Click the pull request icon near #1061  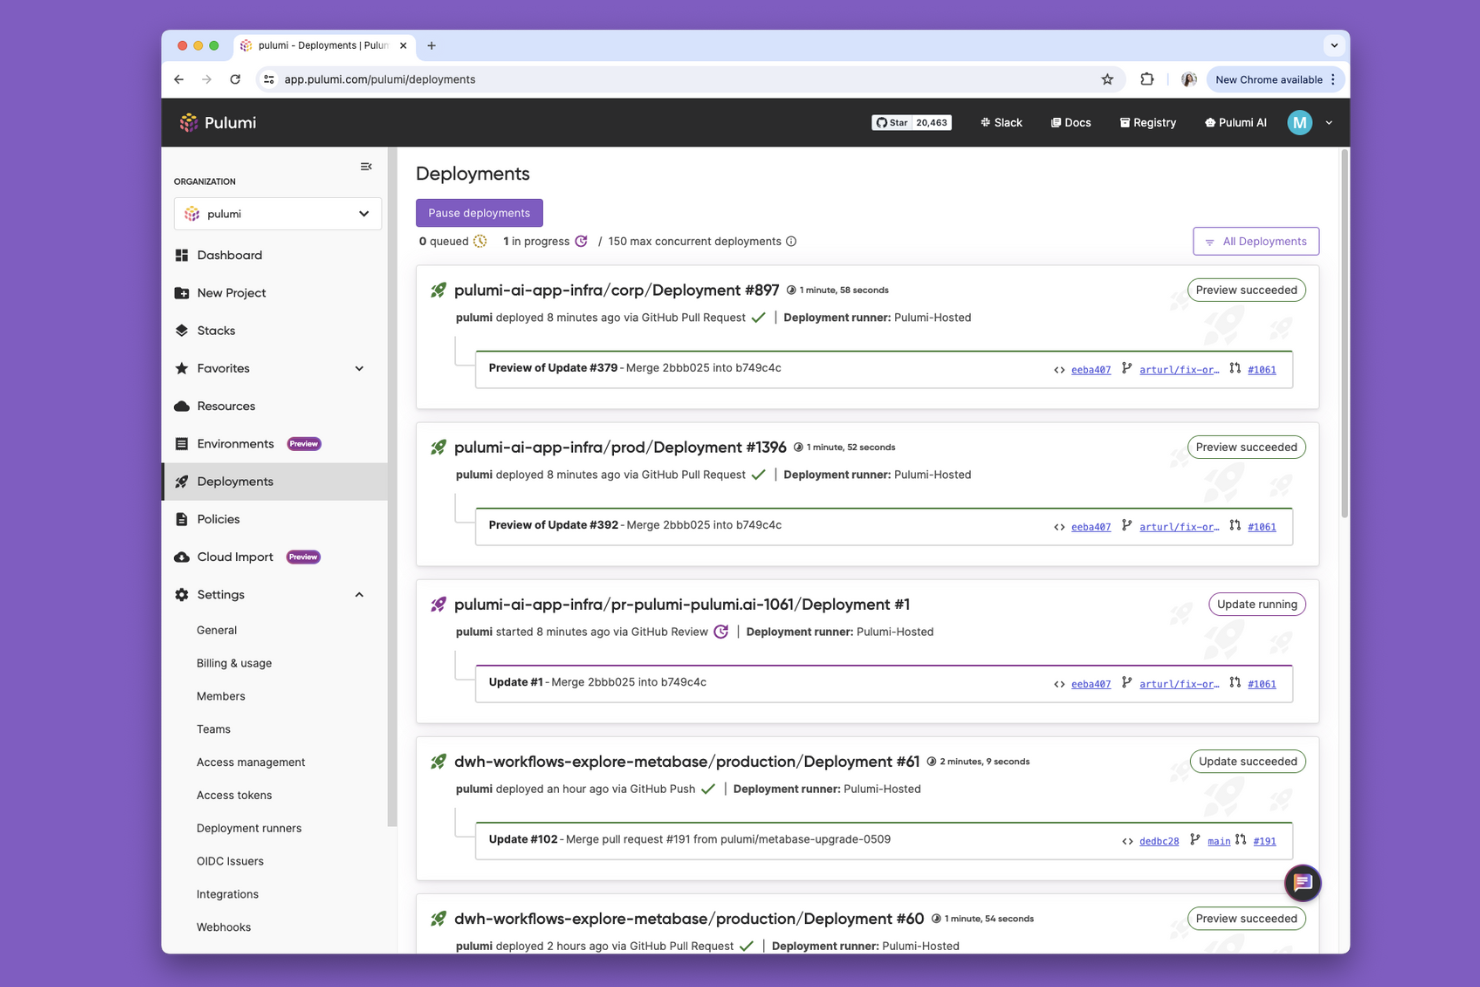coord(1235,369)
